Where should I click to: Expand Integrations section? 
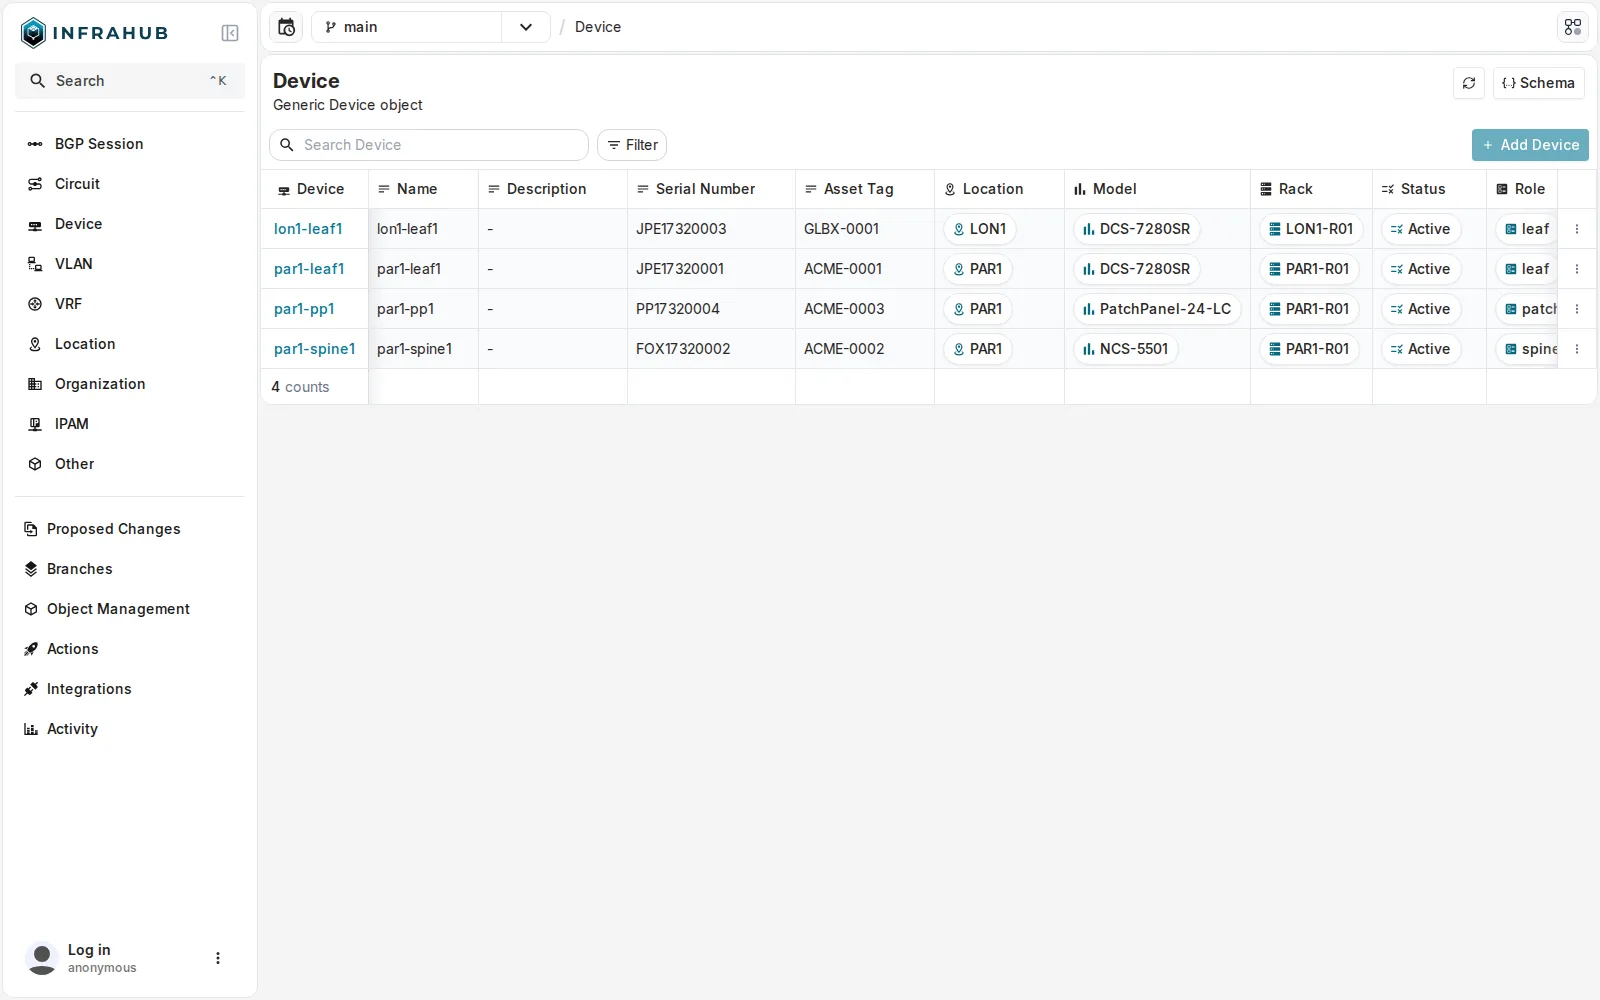130,689
